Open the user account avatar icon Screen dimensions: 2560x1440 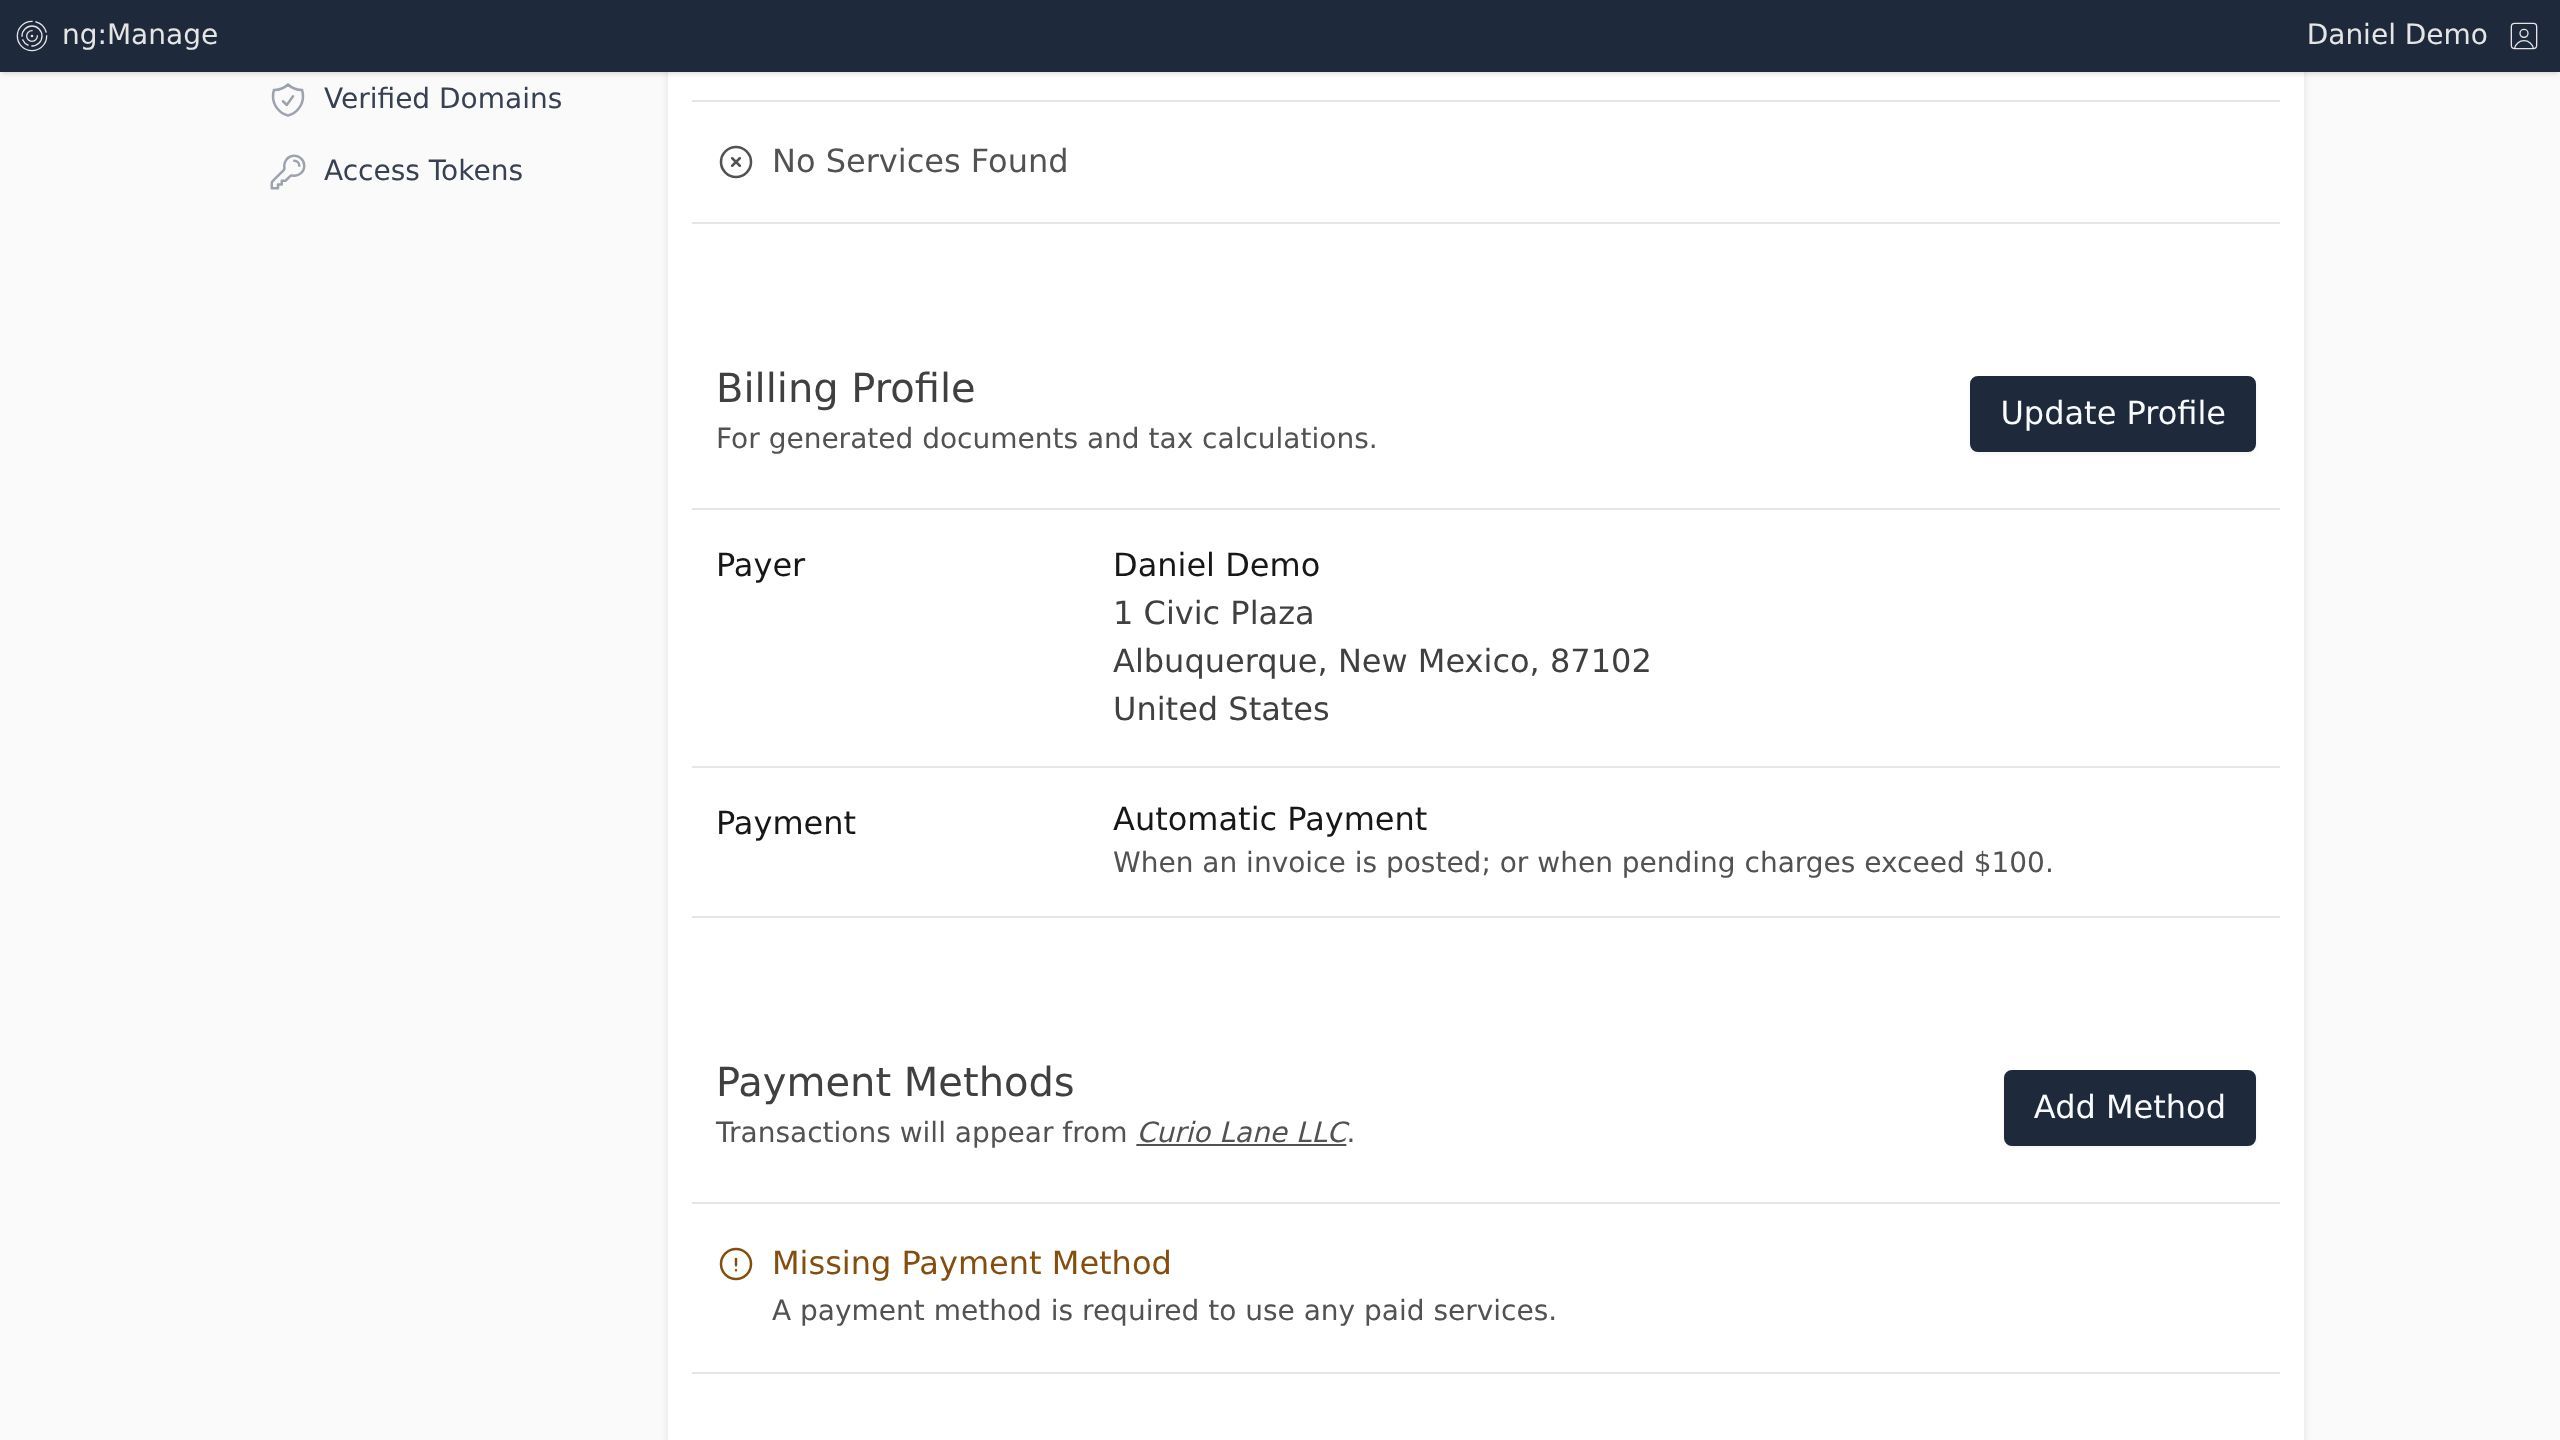tap(2523, 36)
